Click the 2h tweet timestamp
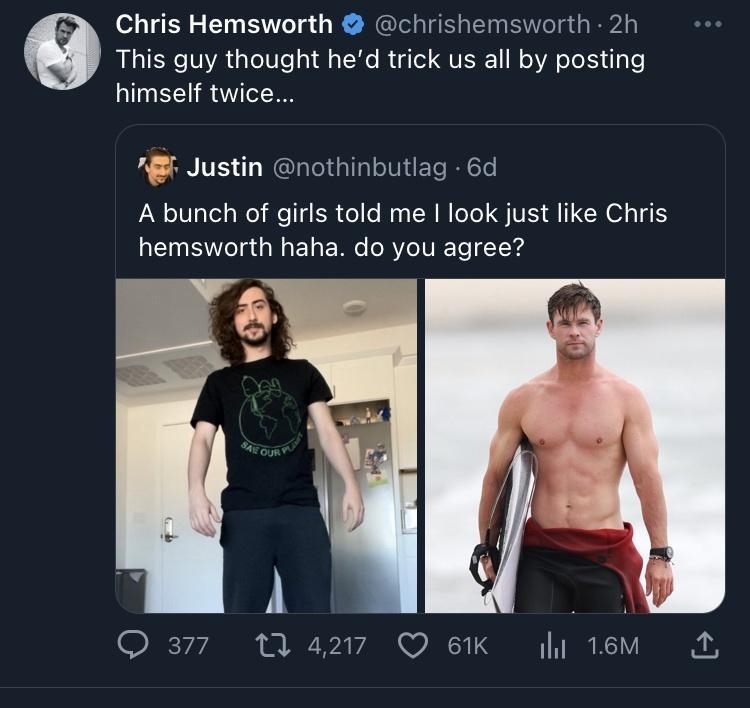 click(624, 24)
